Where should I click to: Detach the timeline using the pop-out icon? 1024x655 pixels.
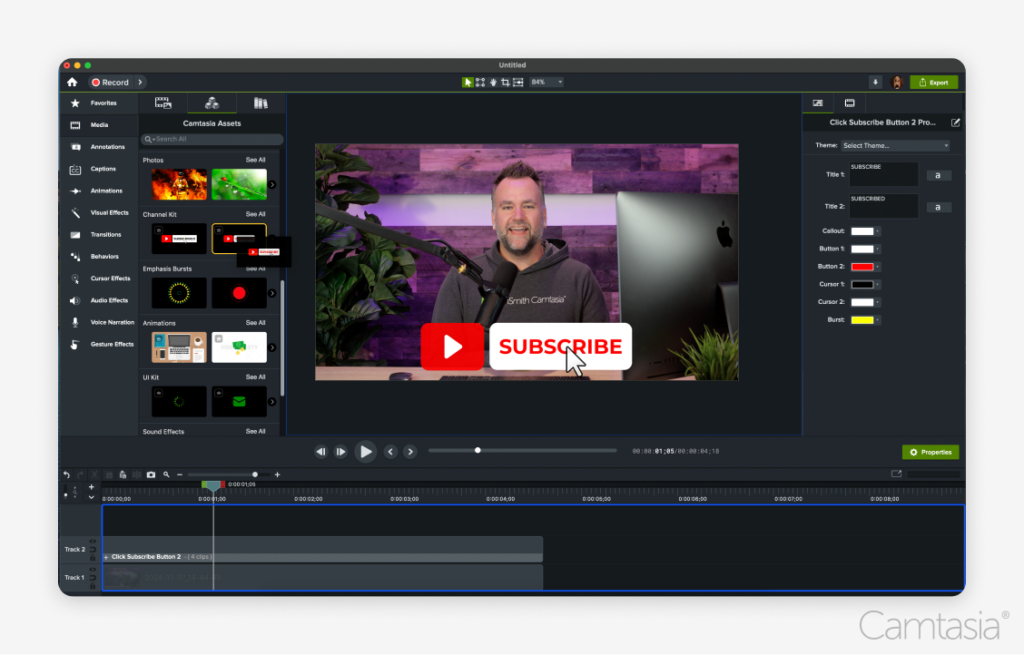(x=896, y=474)
